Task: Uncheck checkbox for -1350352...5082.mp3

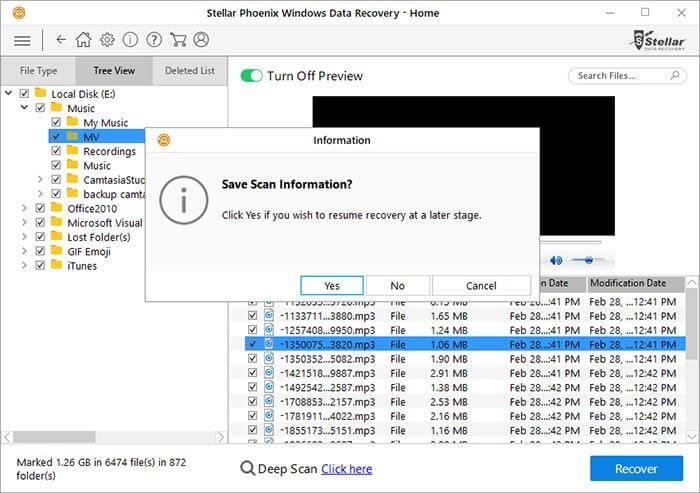Action: (252, 358)
